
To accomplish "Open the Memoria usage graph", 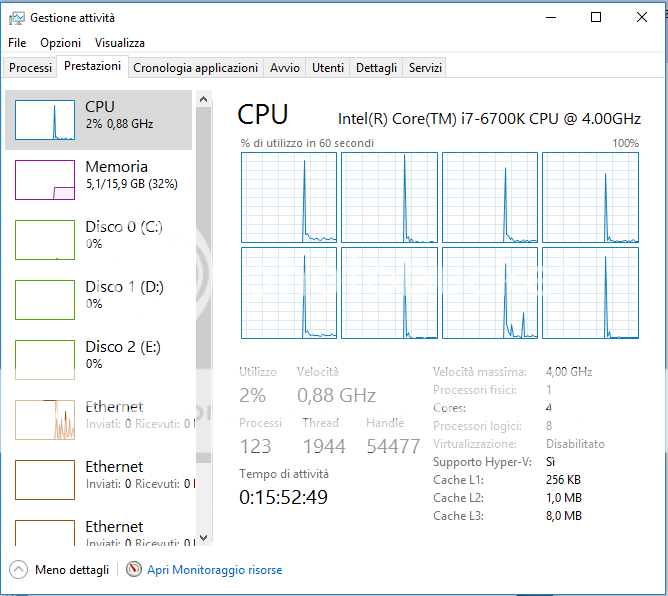I will 45,180.
